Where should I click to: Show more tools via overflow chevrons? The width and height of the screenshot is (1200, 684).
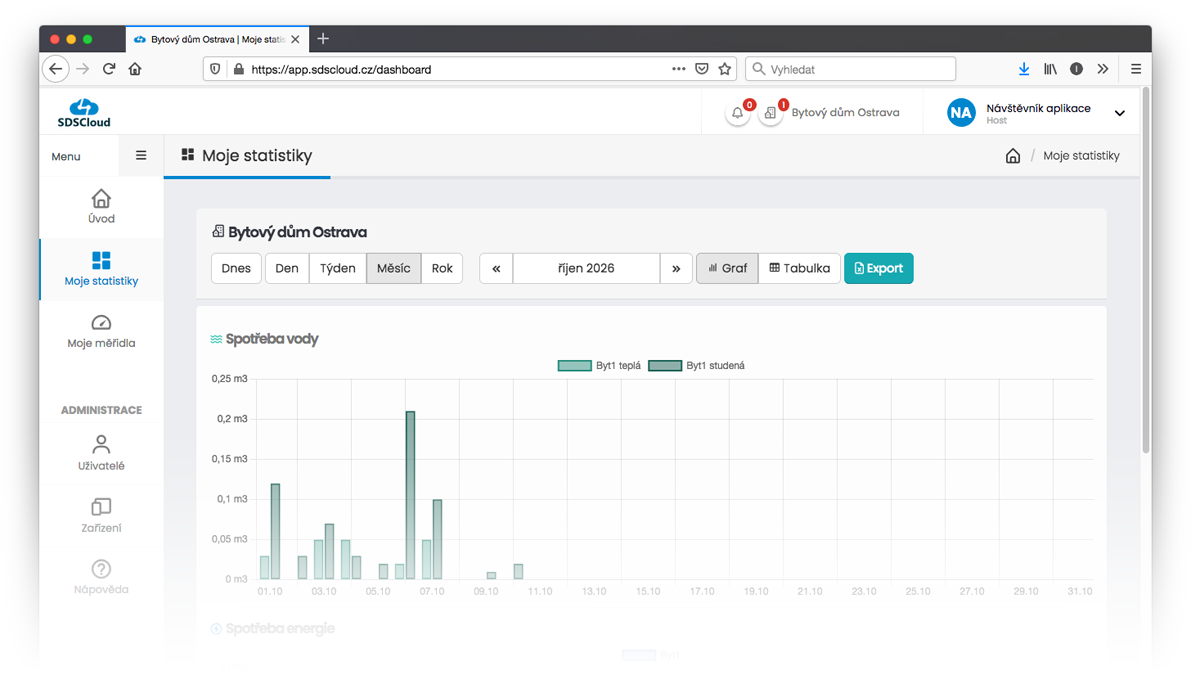[1102, 69]
